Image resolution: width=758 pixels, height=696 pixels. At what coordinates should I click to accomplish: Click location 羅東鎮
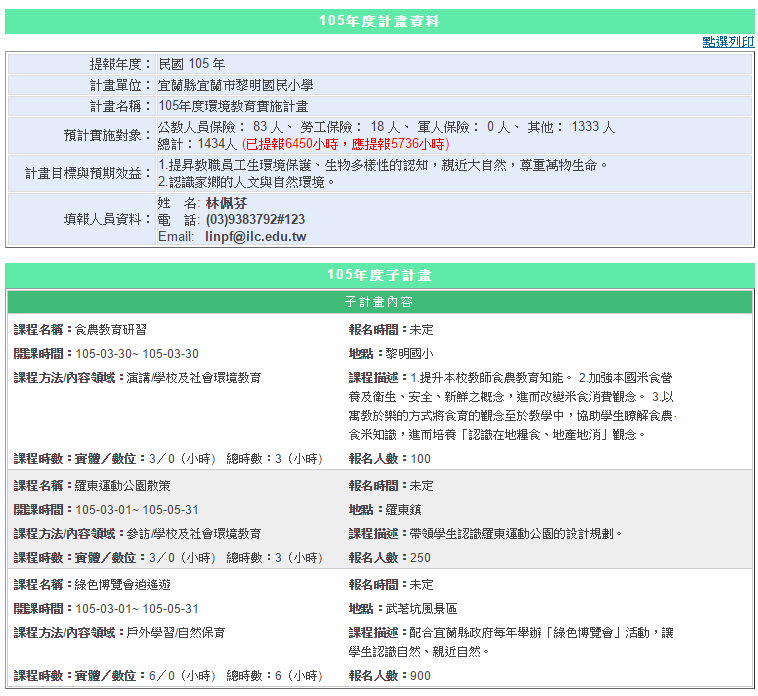click(404, 510)
